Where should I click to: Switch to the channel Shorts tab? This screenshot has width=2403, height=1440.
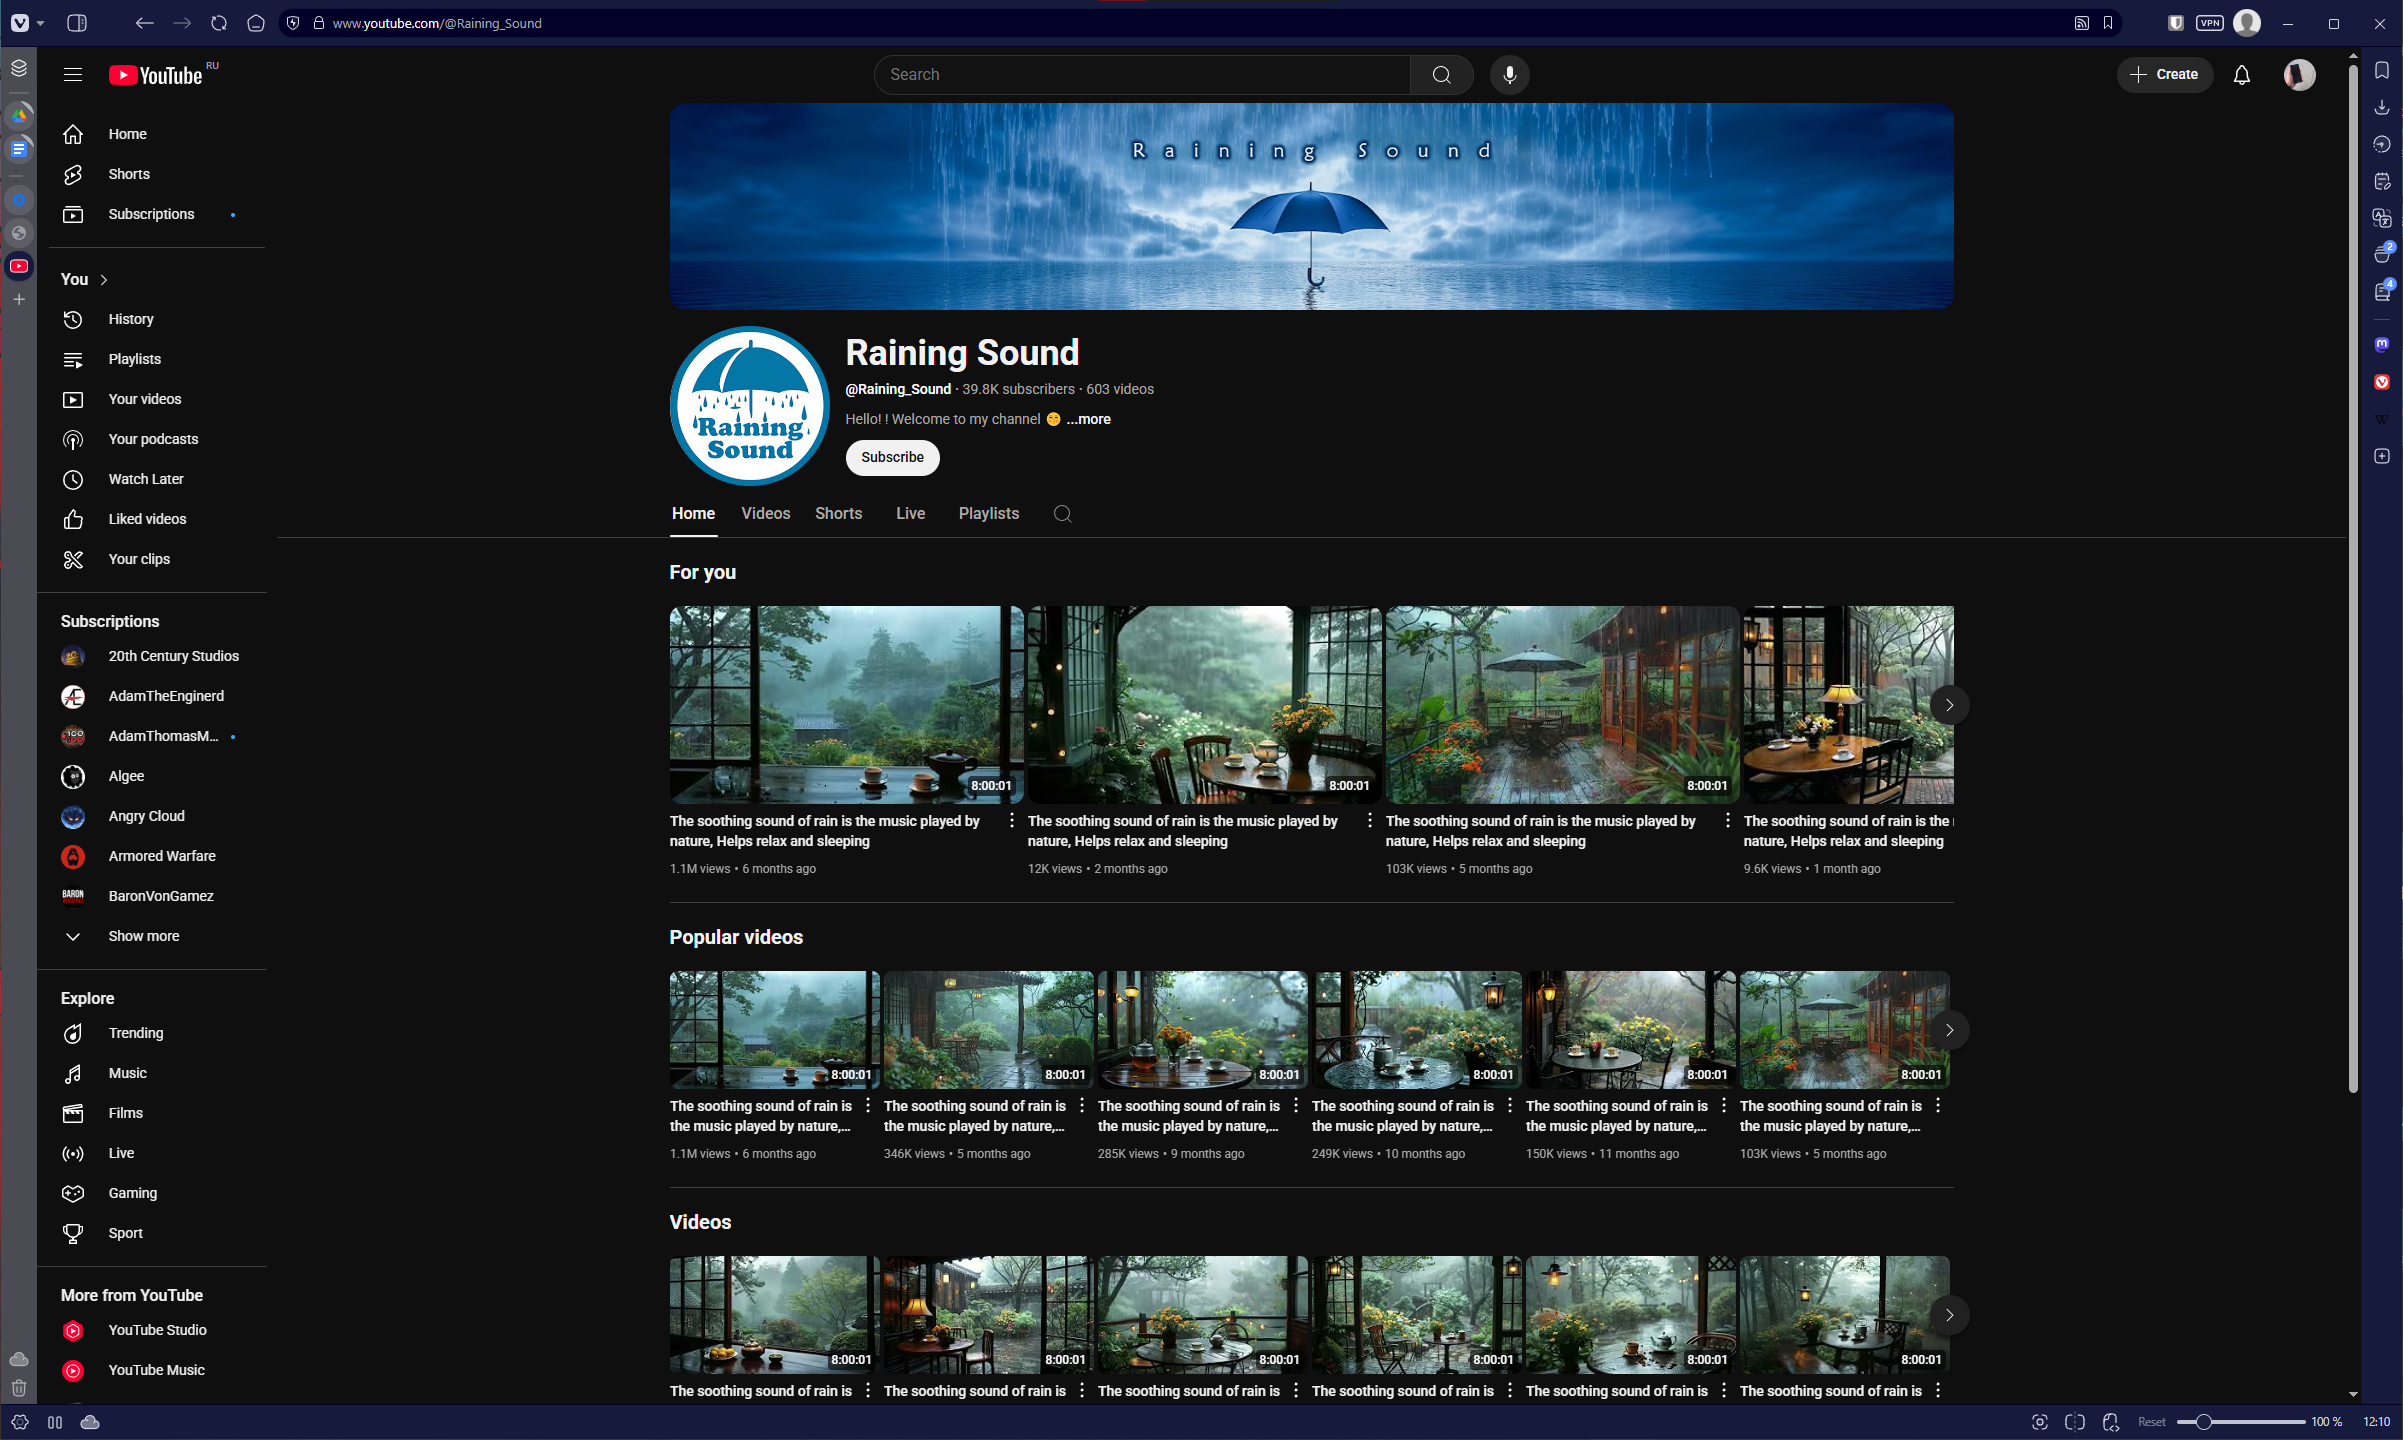point(838,513)
